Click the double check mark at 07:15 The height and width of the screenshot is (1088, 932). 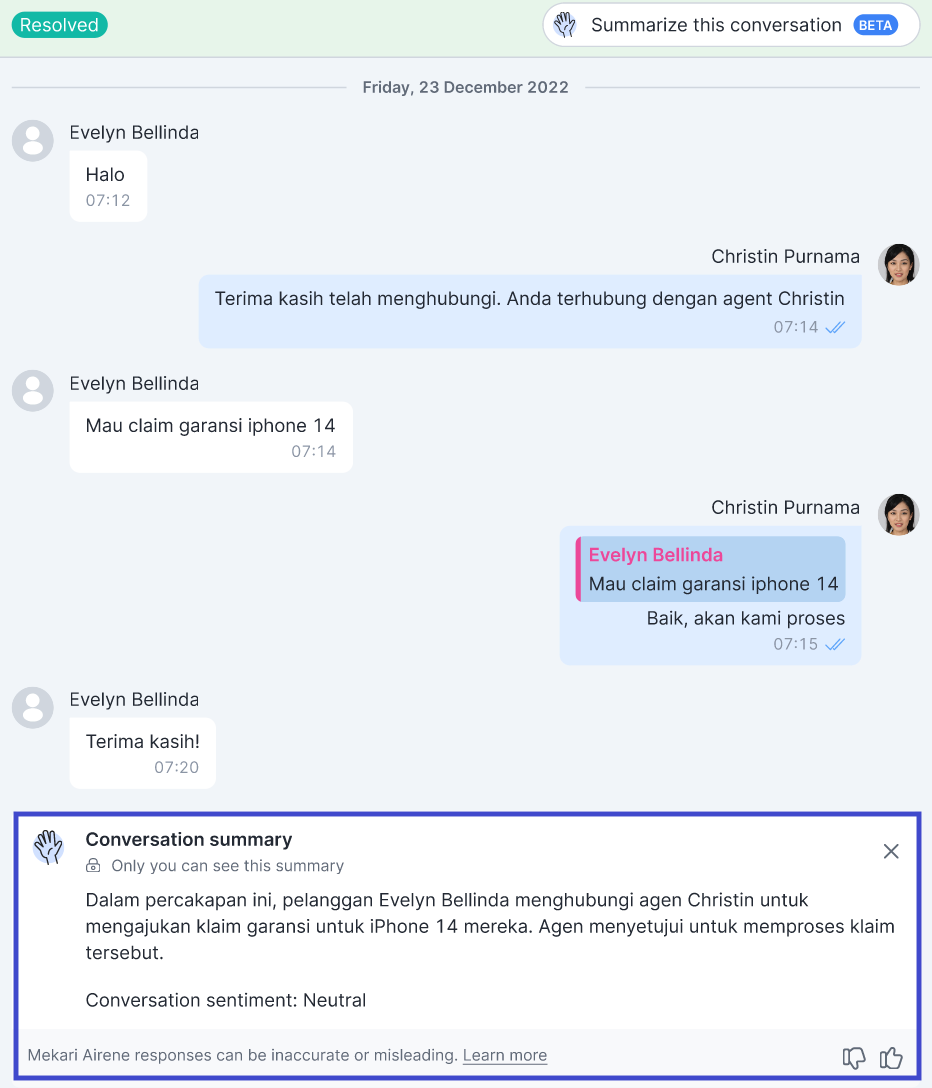835,644
